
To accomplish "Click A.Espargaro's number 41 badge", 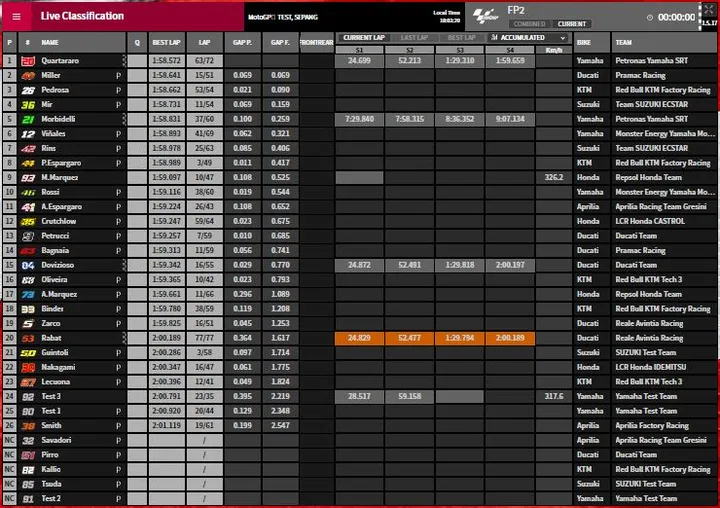I will [x=28, y=207].
